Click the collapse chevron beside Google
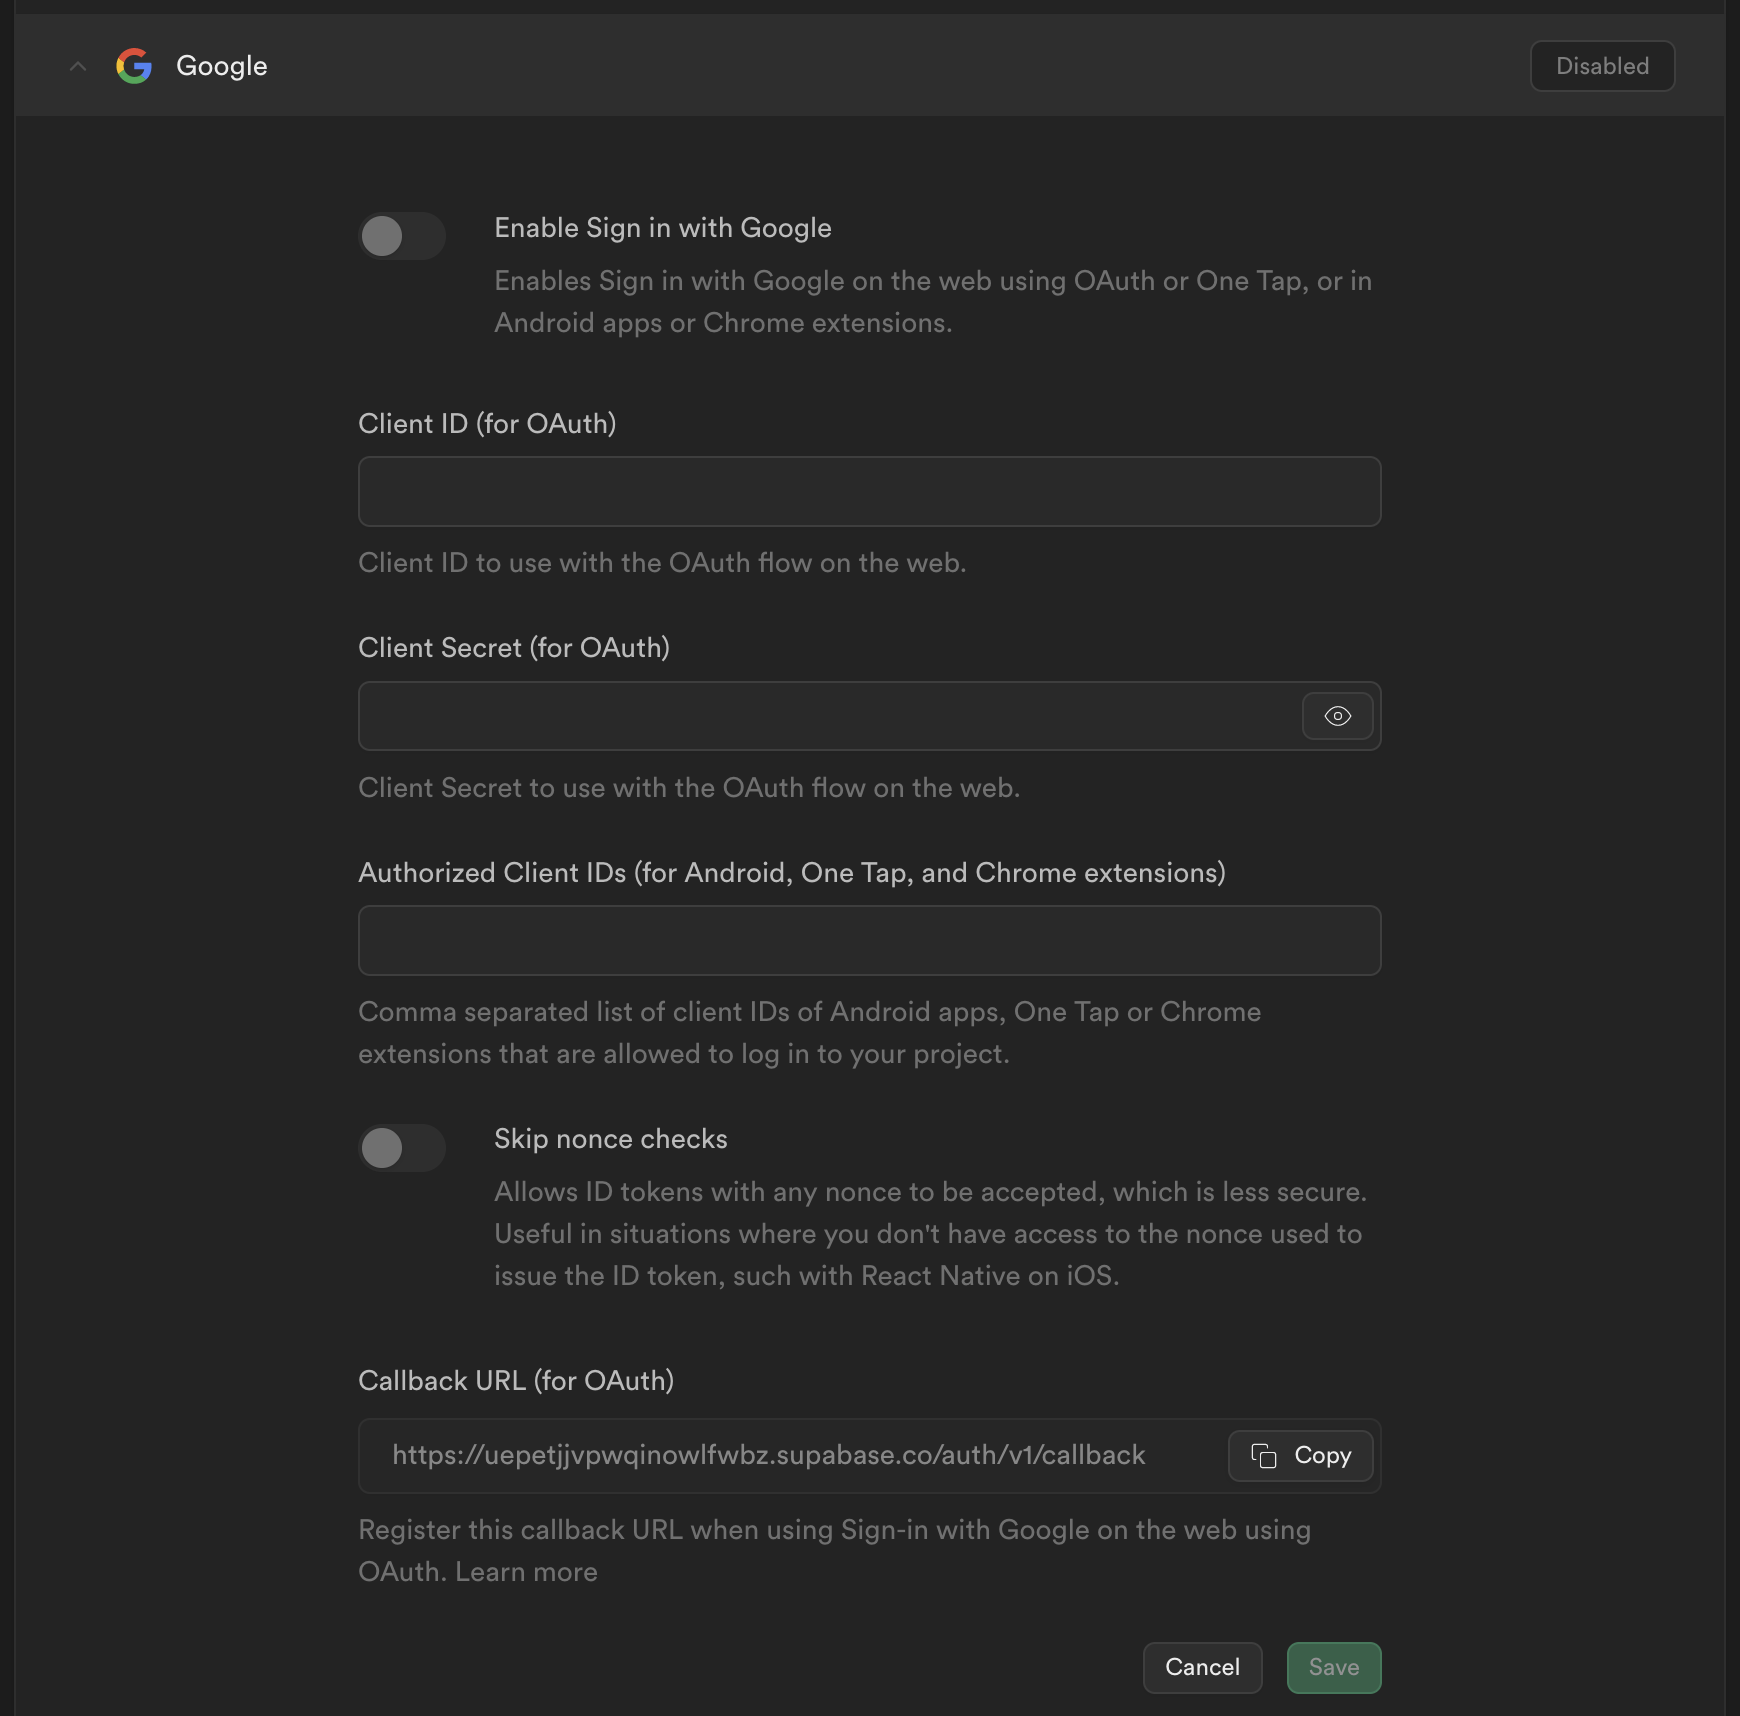 (77, 66)
